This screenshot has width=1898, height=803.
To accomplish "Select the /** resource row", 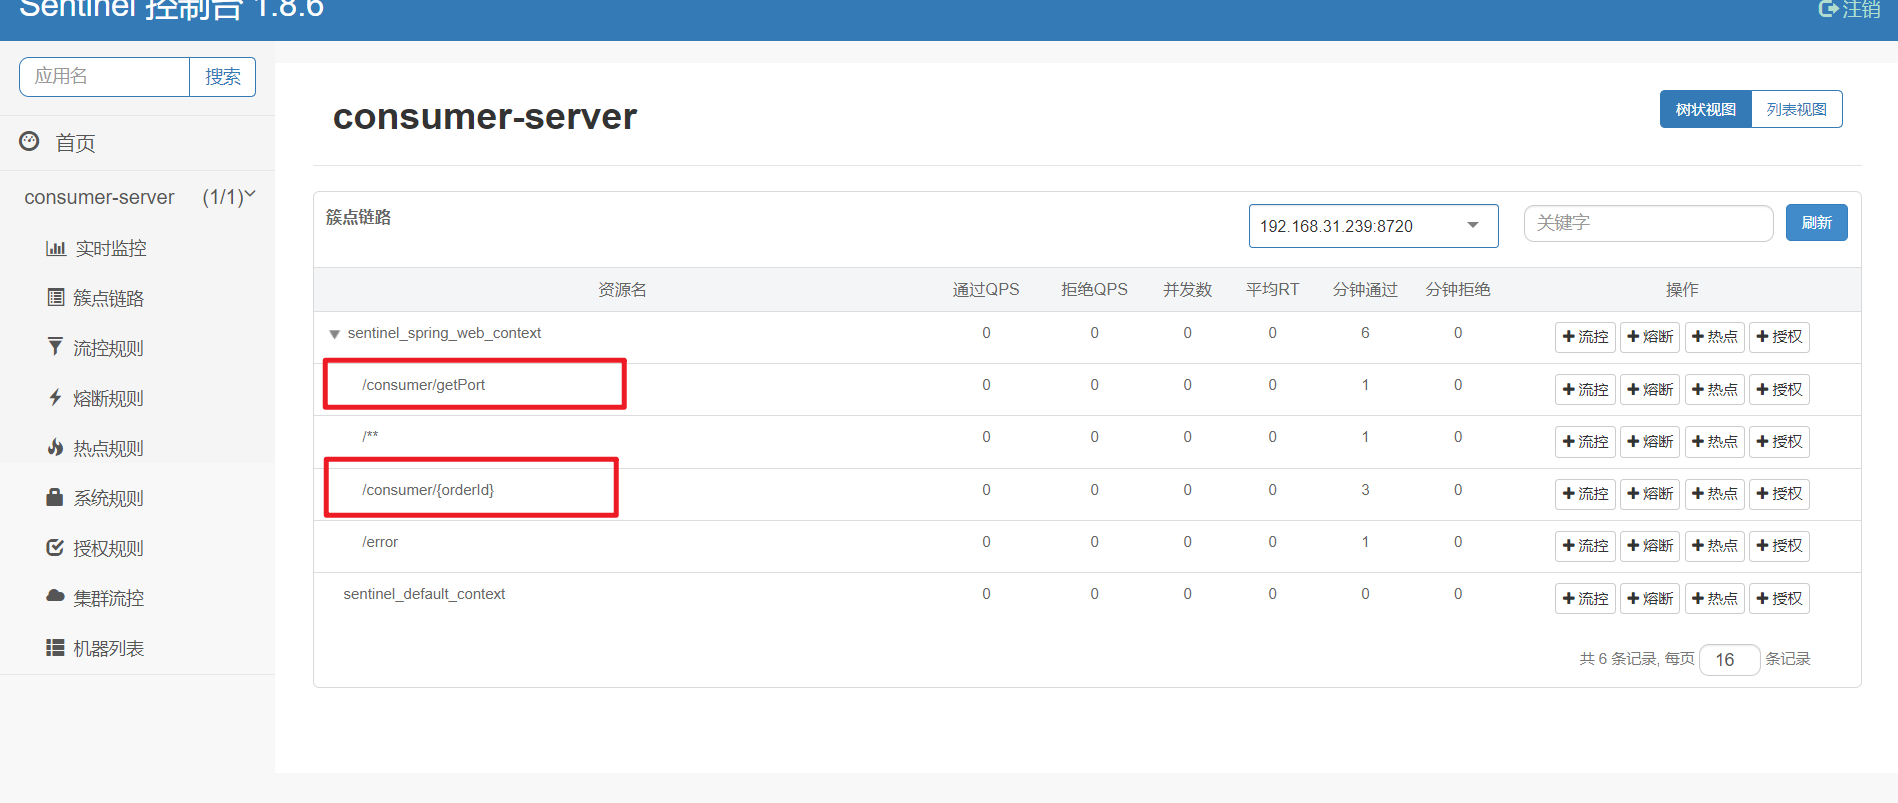I will click(1087, 442).
